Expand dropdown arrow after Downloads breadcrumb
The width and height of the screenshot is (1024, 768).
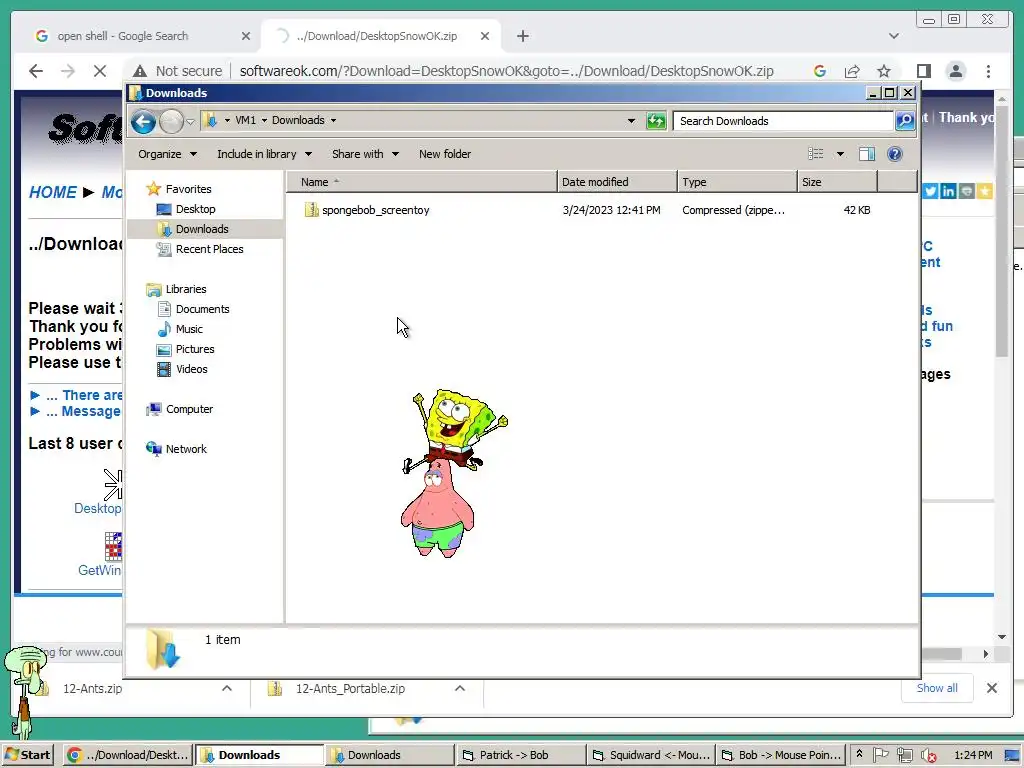[333, 120]
